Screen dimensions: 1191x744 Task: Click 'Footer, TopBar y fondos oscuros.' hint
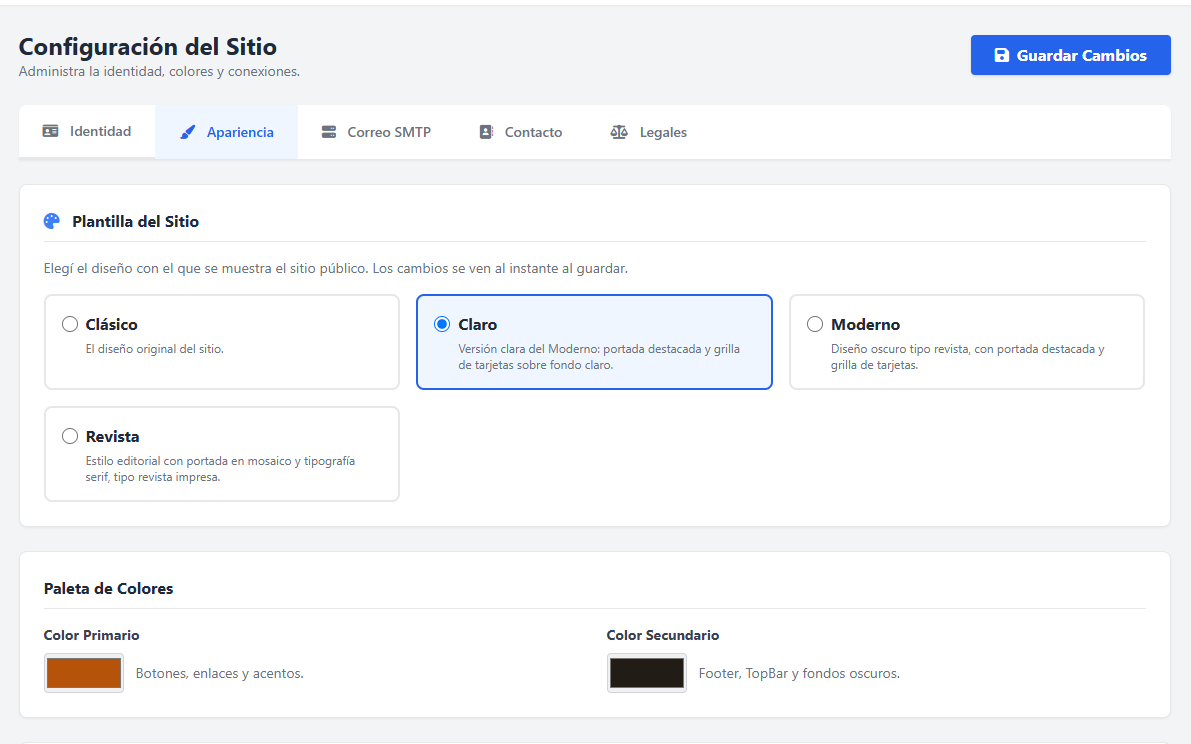click(799, 673)
